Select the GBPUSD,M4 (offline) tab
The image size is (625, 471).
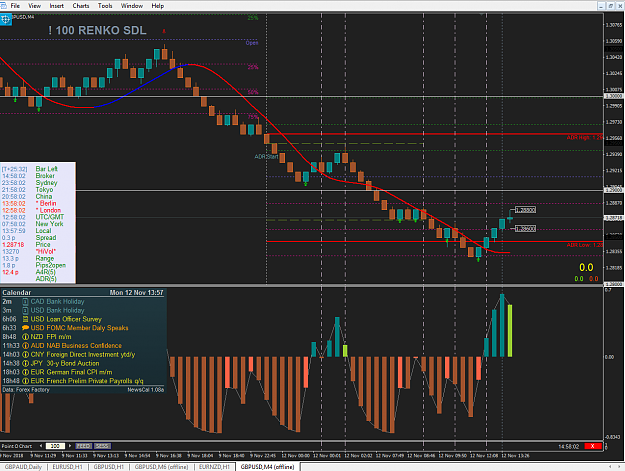coord(267,467)
